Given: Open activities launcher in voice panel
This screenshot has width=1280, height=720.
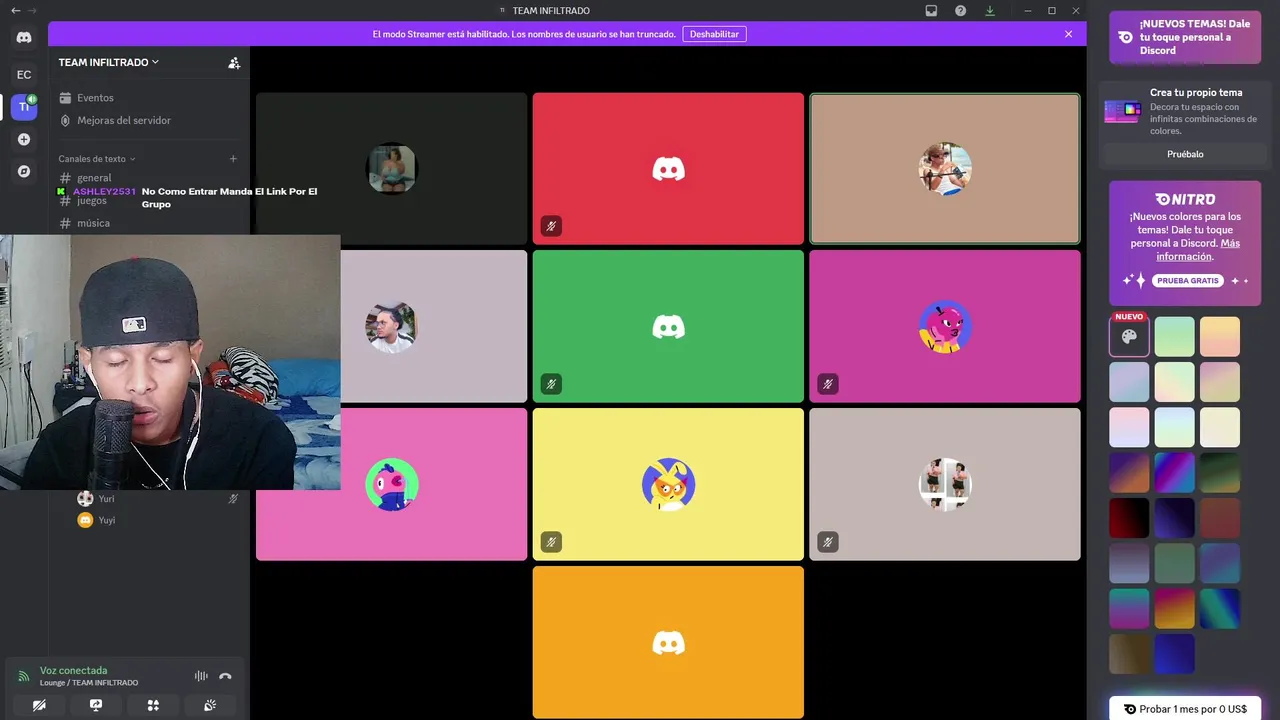Looking at the screenshot, I should point(153,705).
